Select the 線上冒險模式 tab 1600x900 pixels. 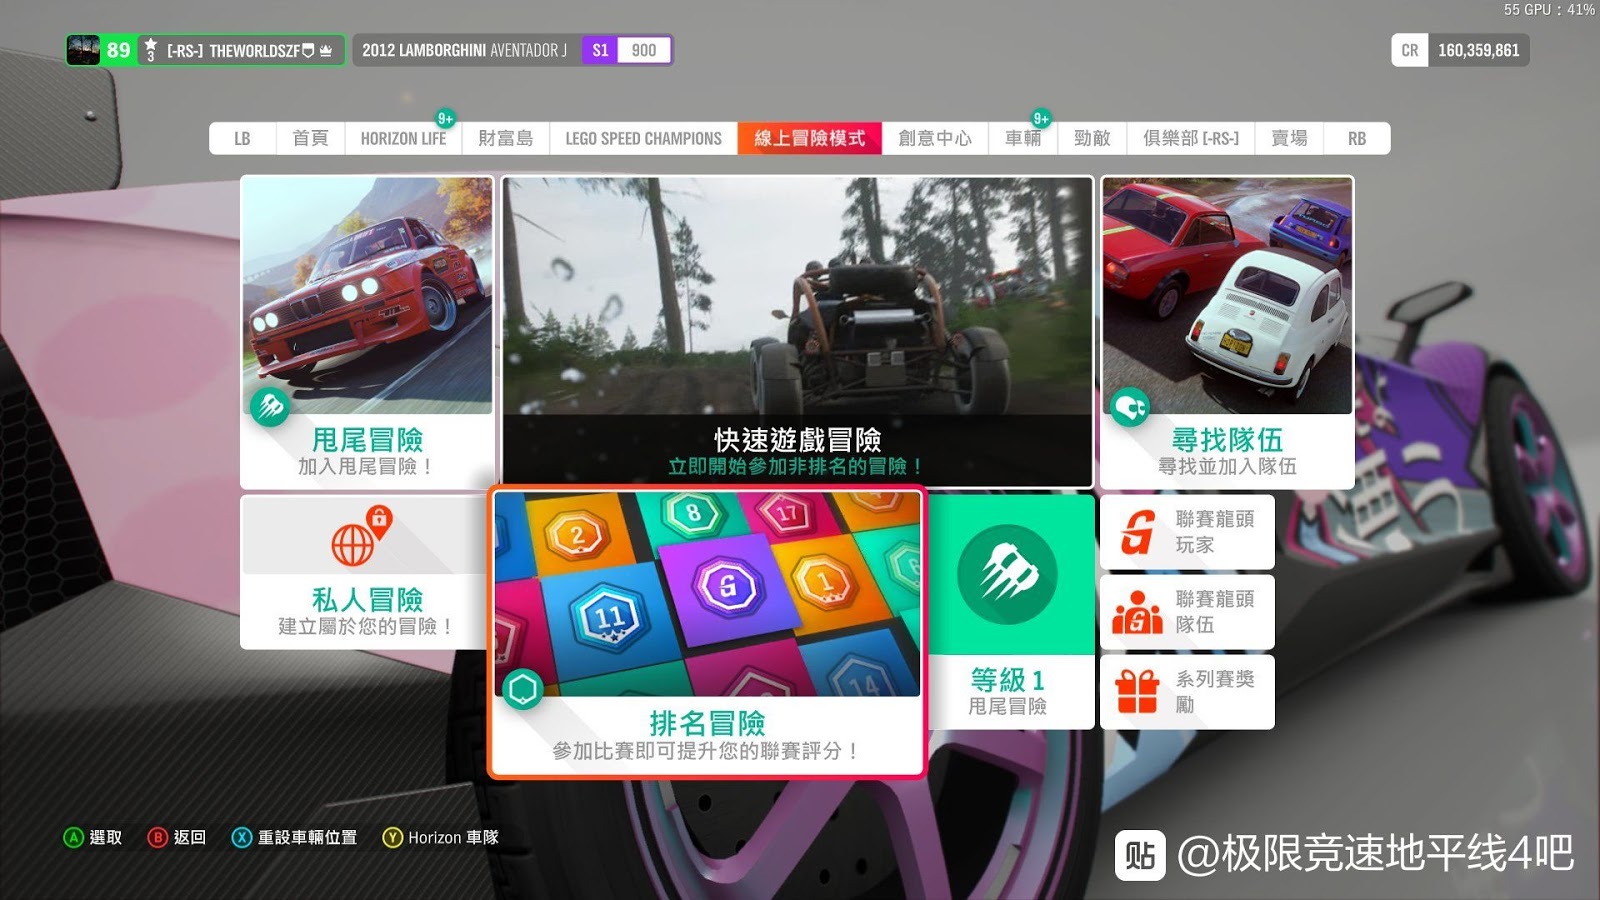(810, 138)
